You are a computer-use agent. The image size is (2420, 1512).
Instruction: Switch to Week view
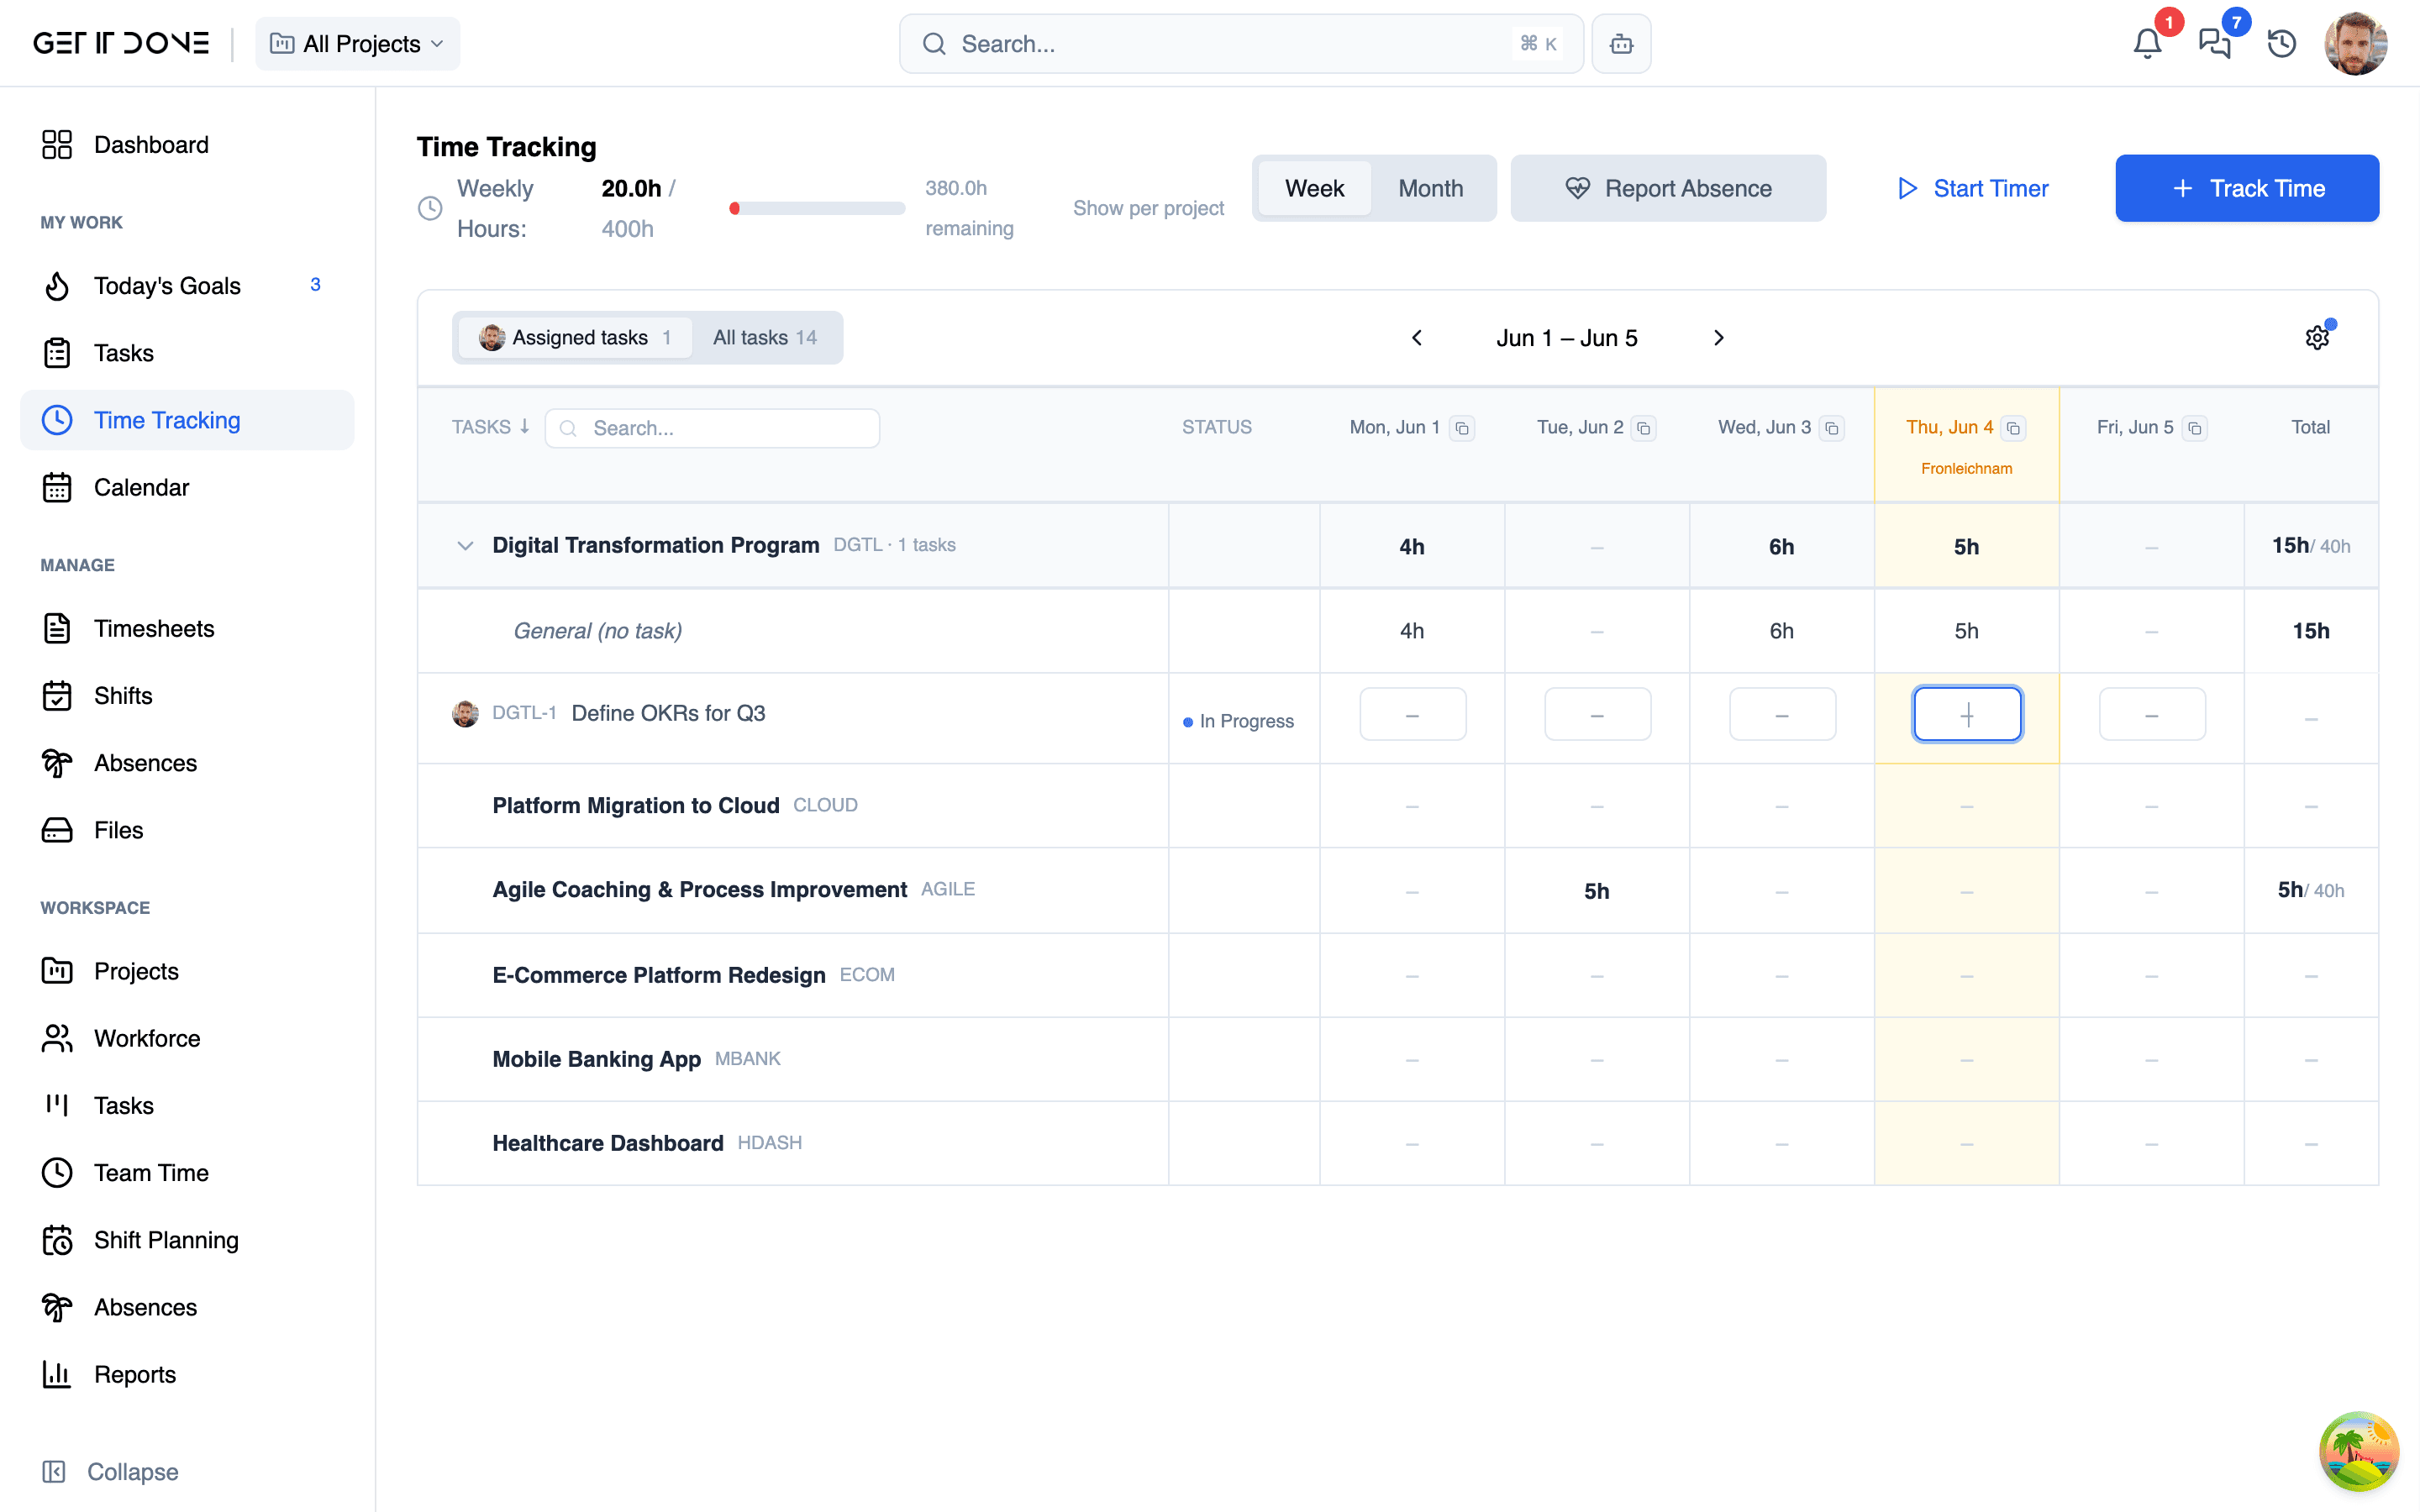[x=1314, y=188]
